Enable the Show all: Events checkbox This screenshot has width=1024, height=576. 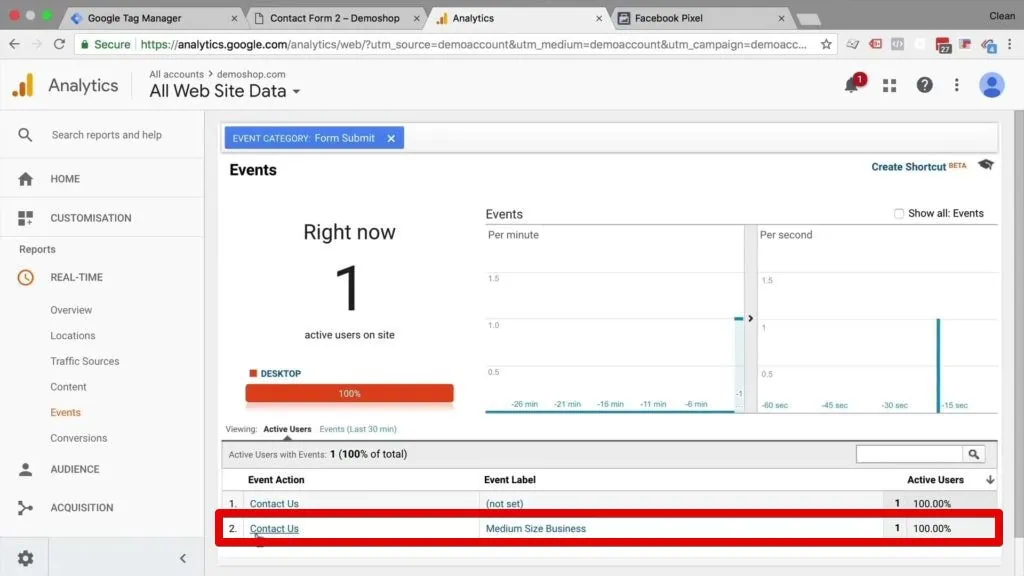(899, 213)
